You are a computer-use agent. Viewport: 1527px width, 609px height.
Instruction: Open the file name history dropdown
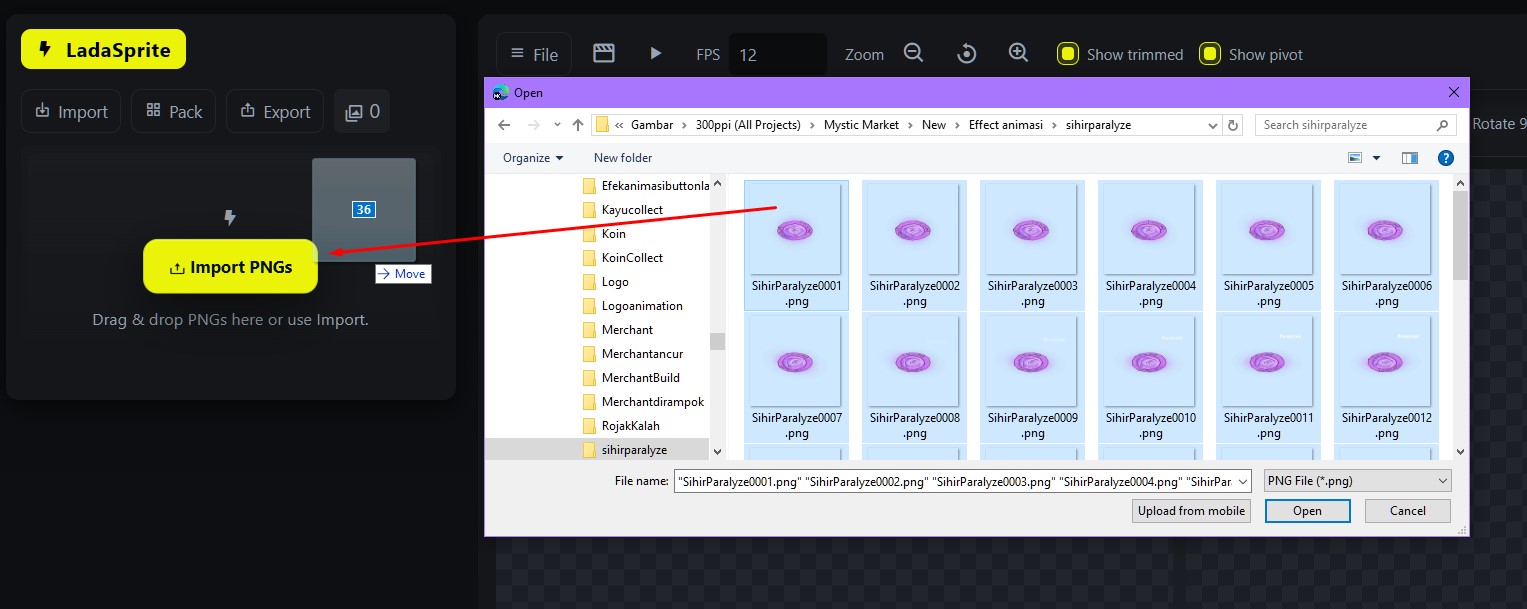1240,480
